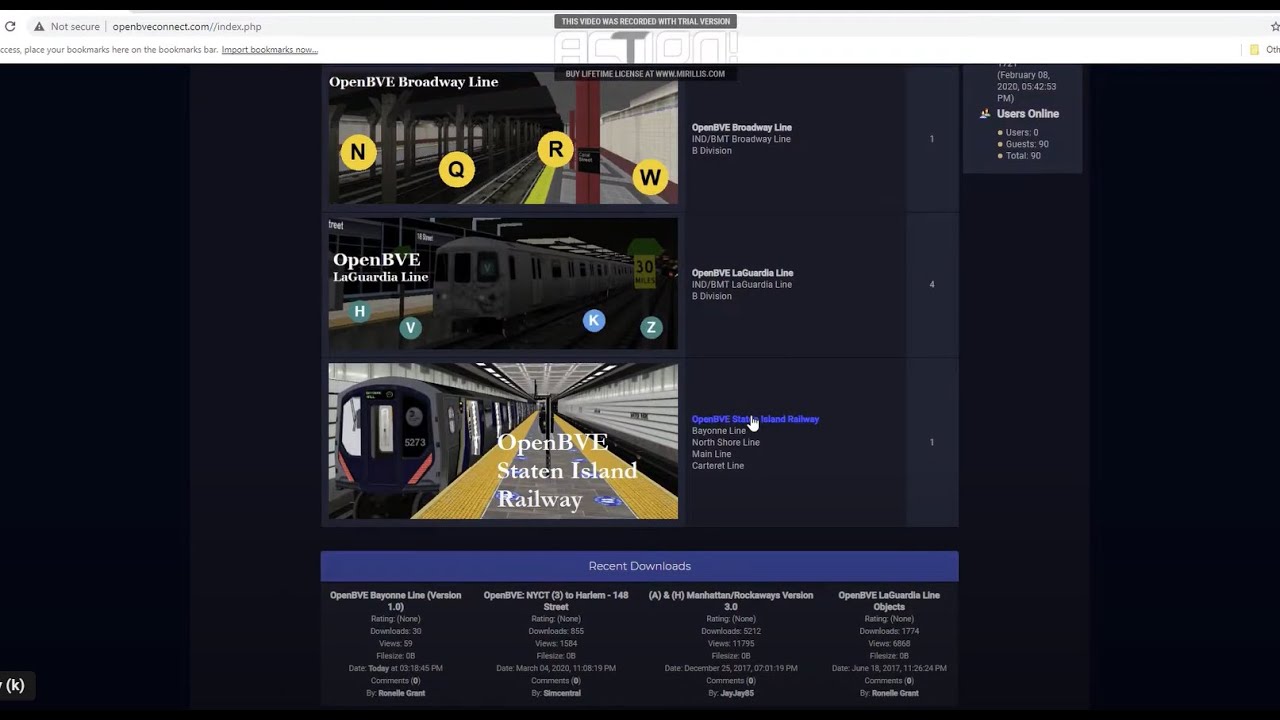Image resolution: width=1280 pixels, height=720 pixels.
Task: Click 'B Division' under LaGuardia Line
Action: [712, 297]
